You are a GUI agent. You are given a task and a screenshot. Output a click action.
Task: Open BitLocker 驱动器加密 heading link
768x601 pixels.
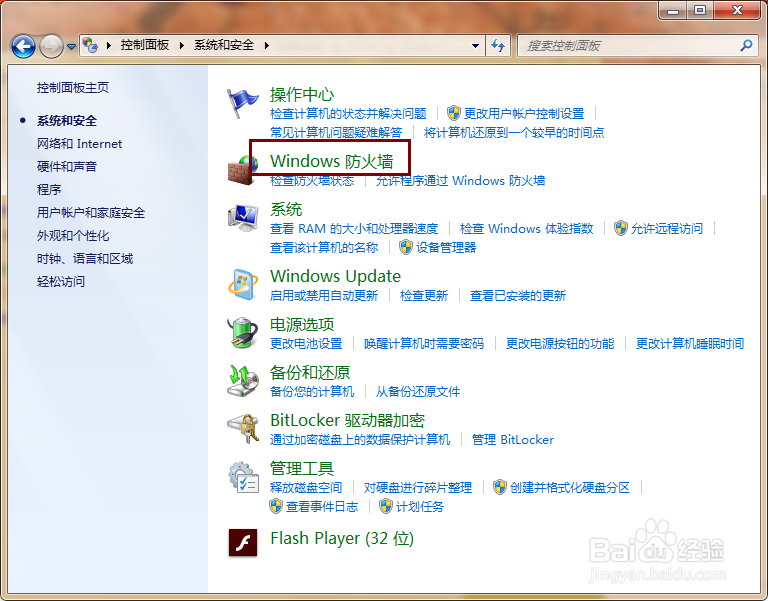pyautogui.click(x=347, y=420)
